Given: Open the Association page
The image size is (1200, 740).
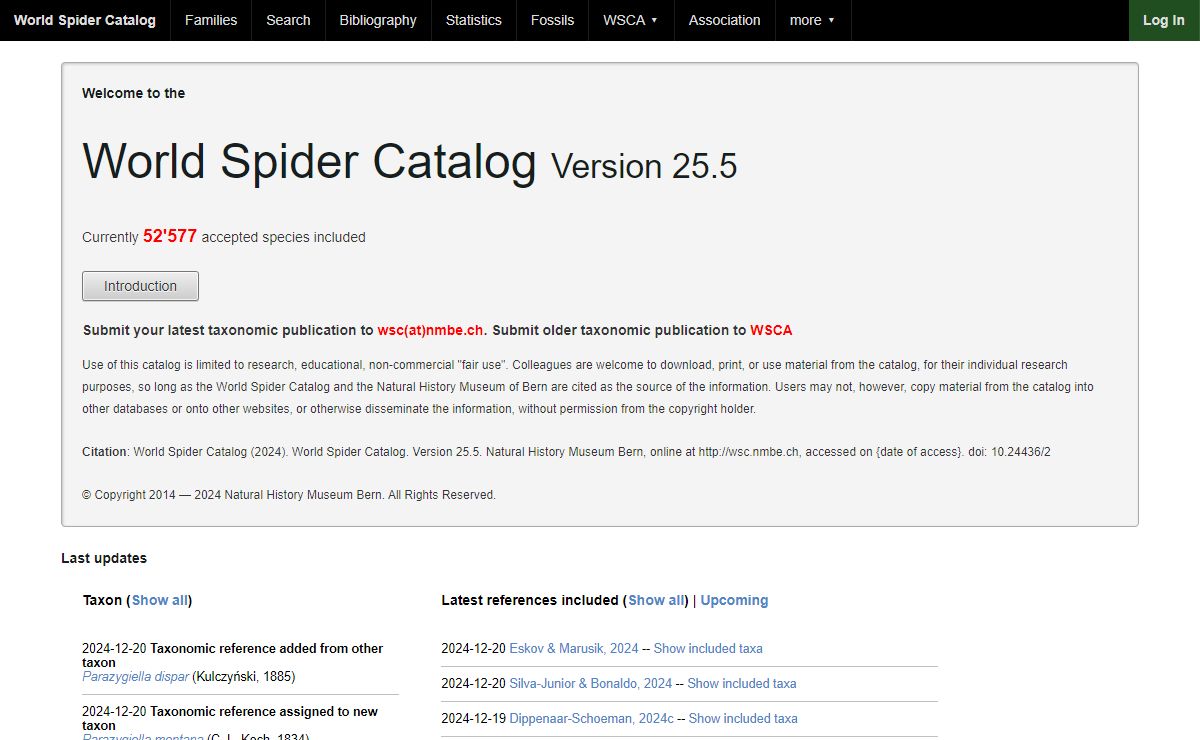Looking at the screenshot, I should tap(724, 20).
